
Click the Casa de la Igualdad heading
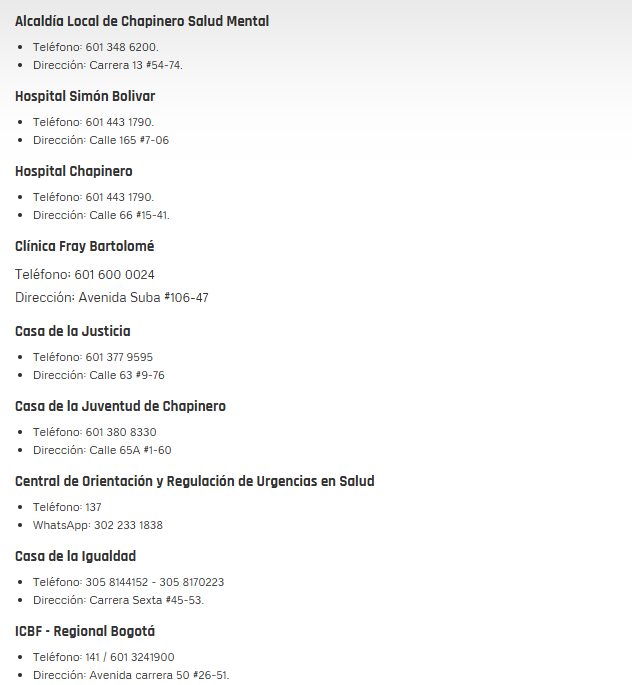[x=76, y=556]
